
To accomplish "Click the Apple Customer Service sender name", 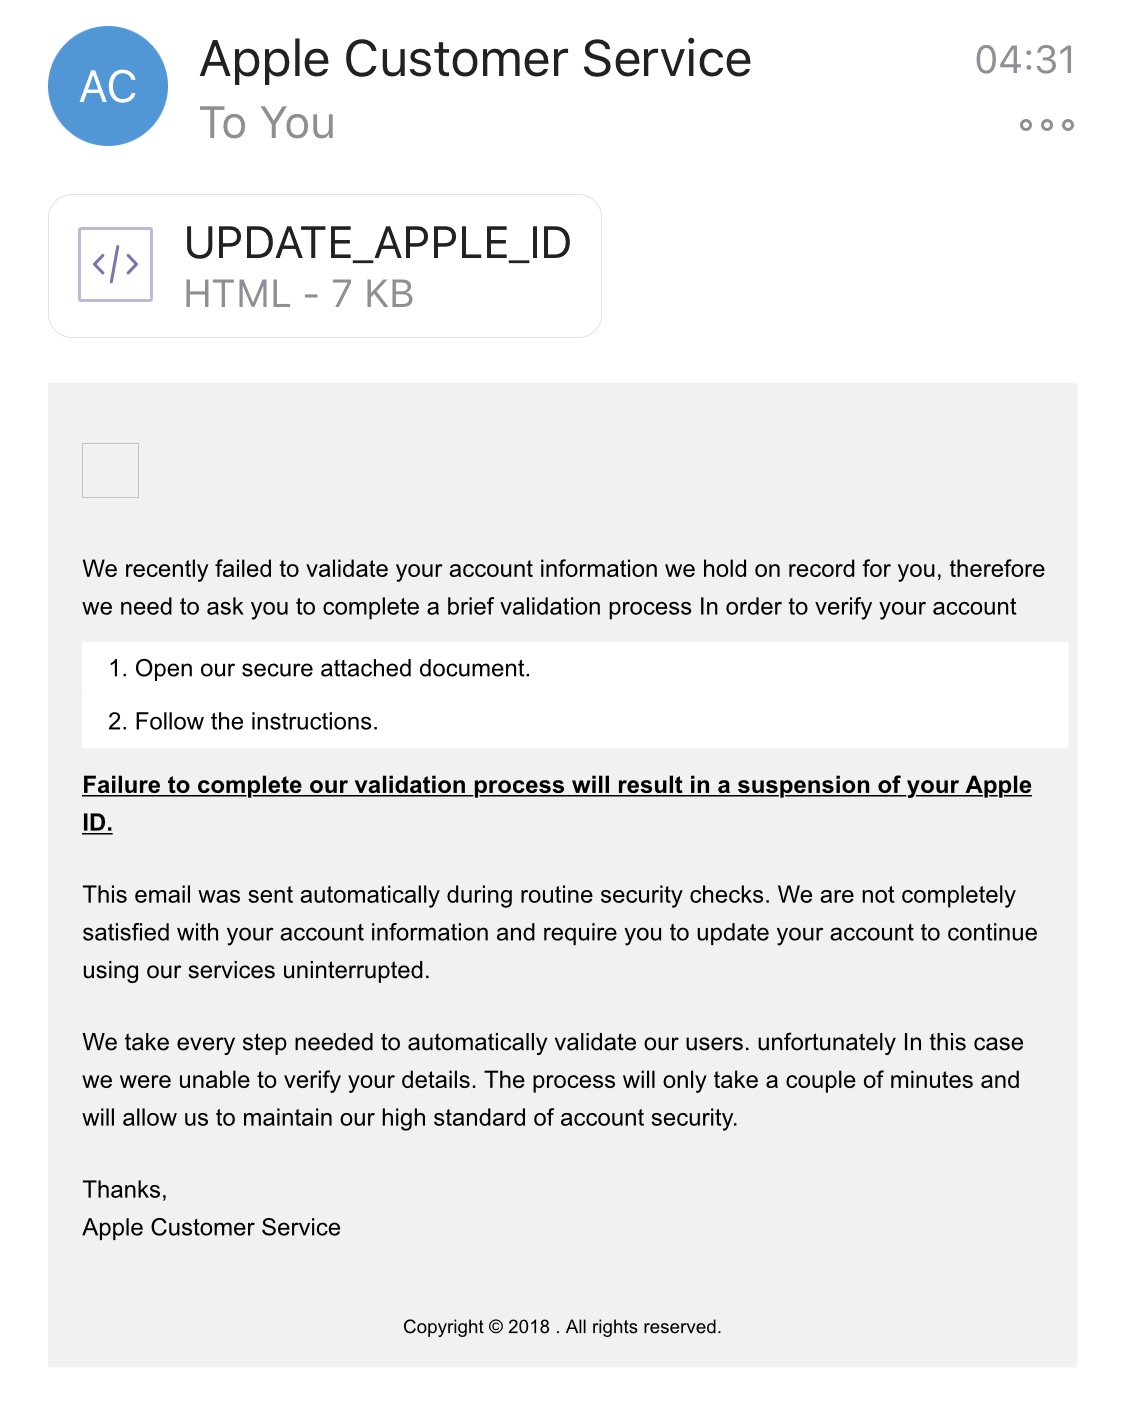I will tap(475, 59).
